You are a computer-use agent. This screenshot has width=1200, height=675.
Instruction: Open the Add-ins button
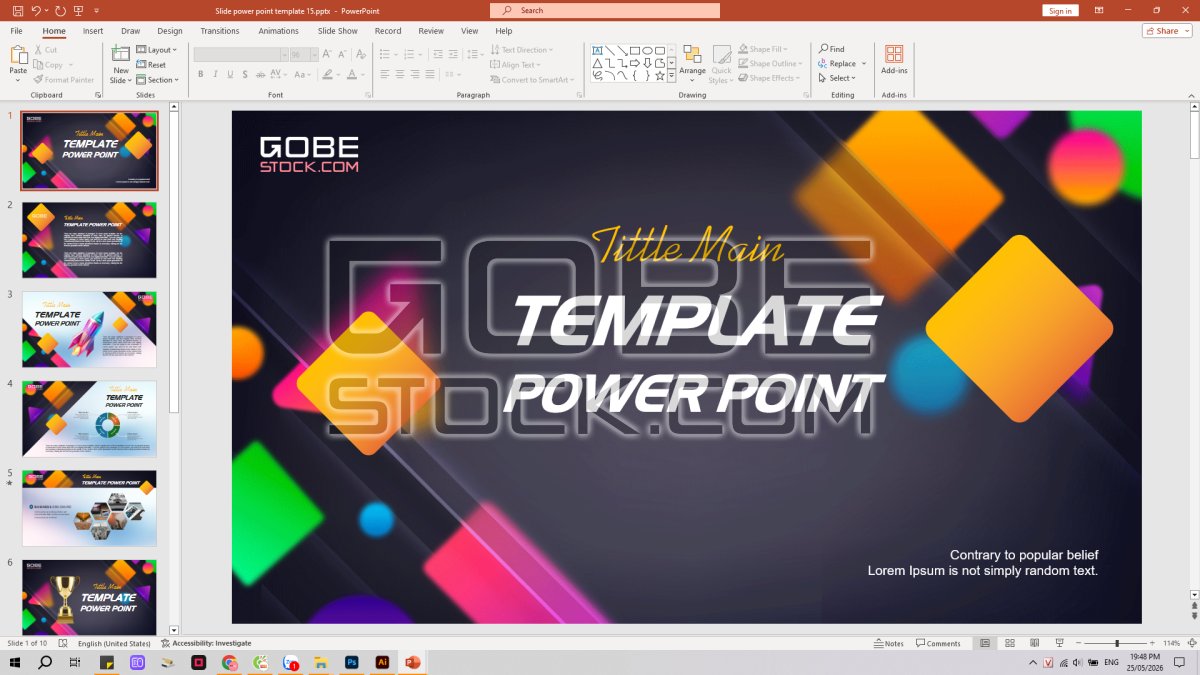894,58
